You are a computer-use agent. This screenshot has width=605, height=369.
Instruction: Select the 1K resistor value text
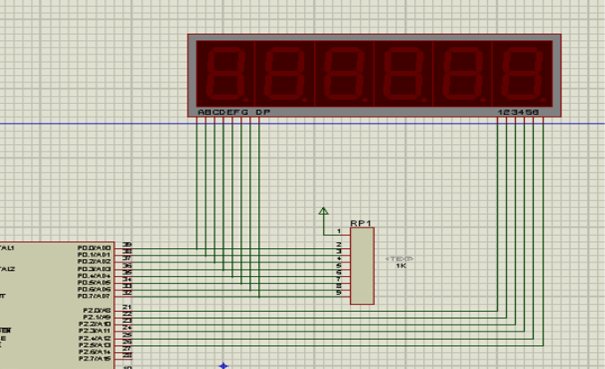[401, 266]
